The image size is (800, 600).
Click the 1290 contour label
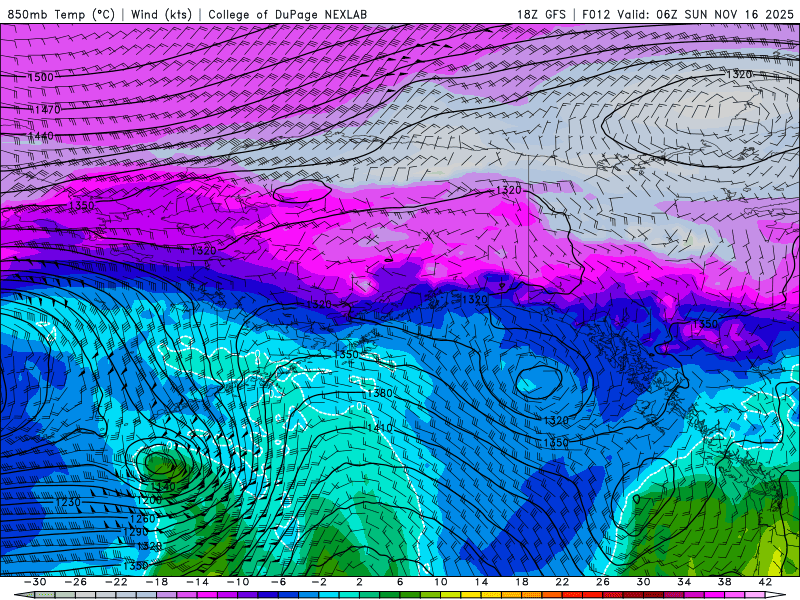pos(135,532)
